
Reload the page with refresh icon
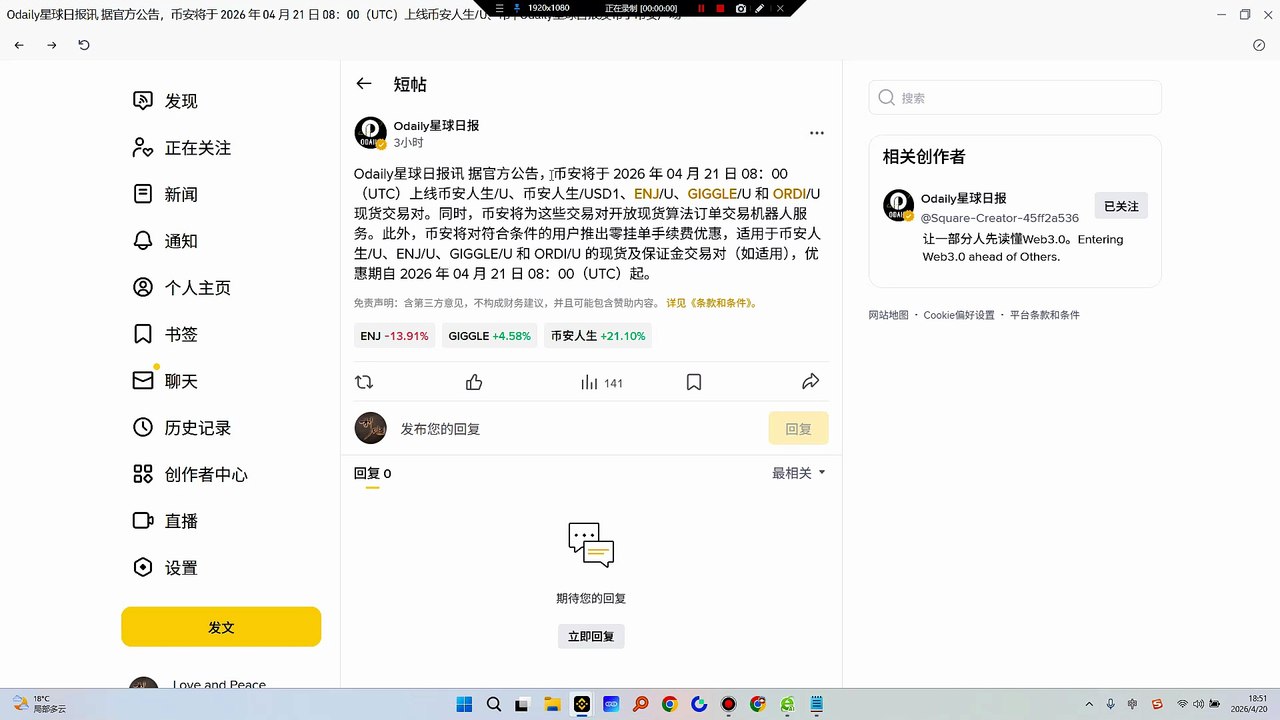(x=84, y=45)
